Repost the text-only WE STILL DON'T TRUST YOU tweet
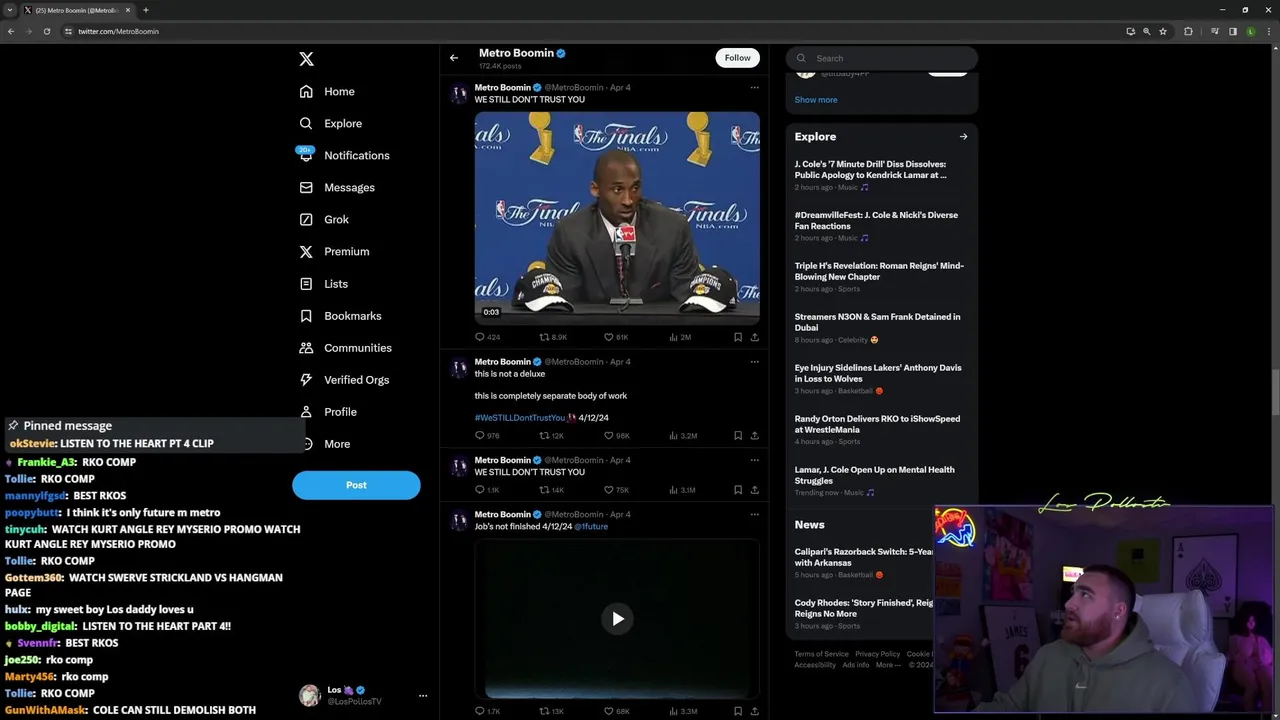This screenshot has height=720, width=1280. pyautogui.click(x=544, y=490)
